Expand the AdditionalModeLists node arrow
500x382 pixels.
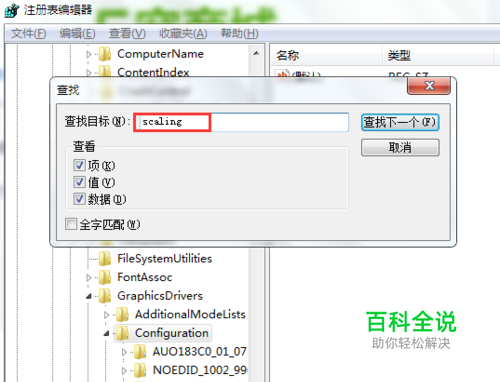(x=106, y=315)
